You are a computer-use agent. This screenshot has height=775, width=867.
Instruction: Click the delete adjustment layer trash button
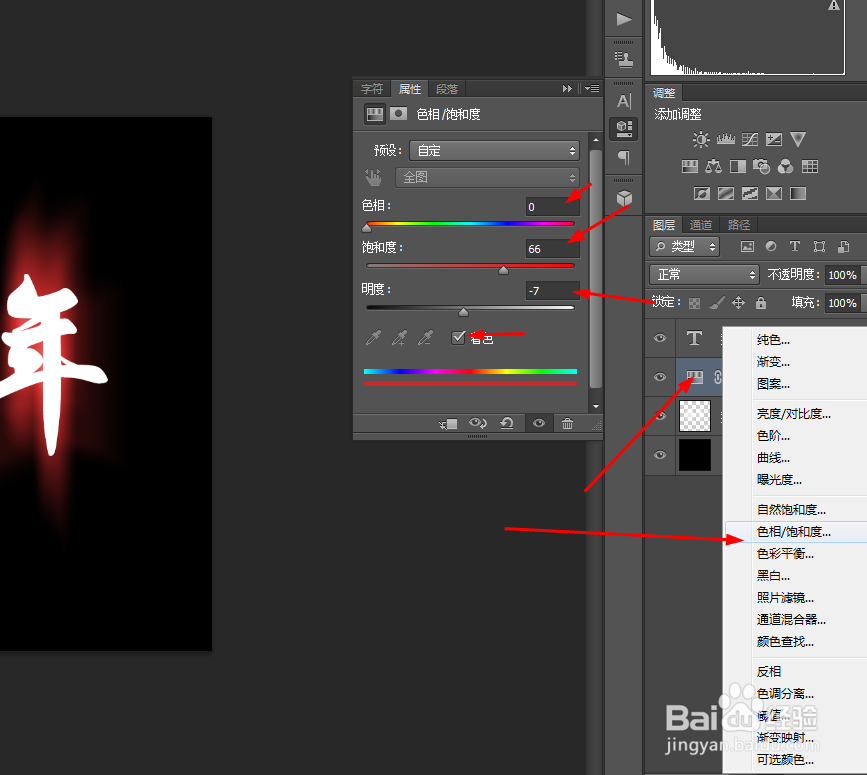point(567,423)
